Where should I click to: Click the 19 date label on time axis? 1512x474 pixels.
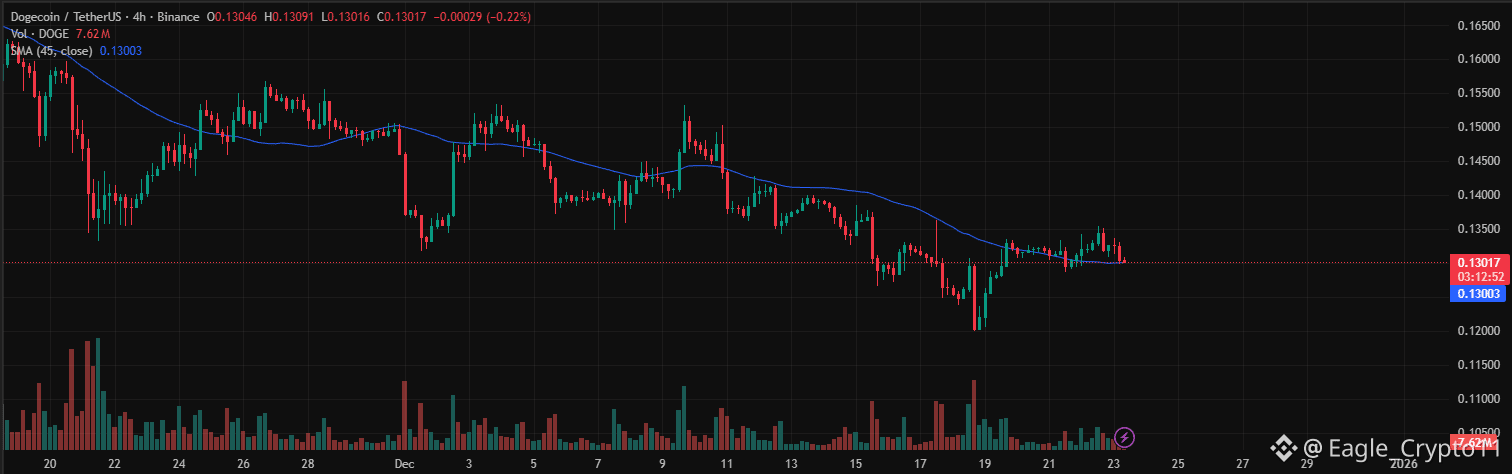click(985, 464)
